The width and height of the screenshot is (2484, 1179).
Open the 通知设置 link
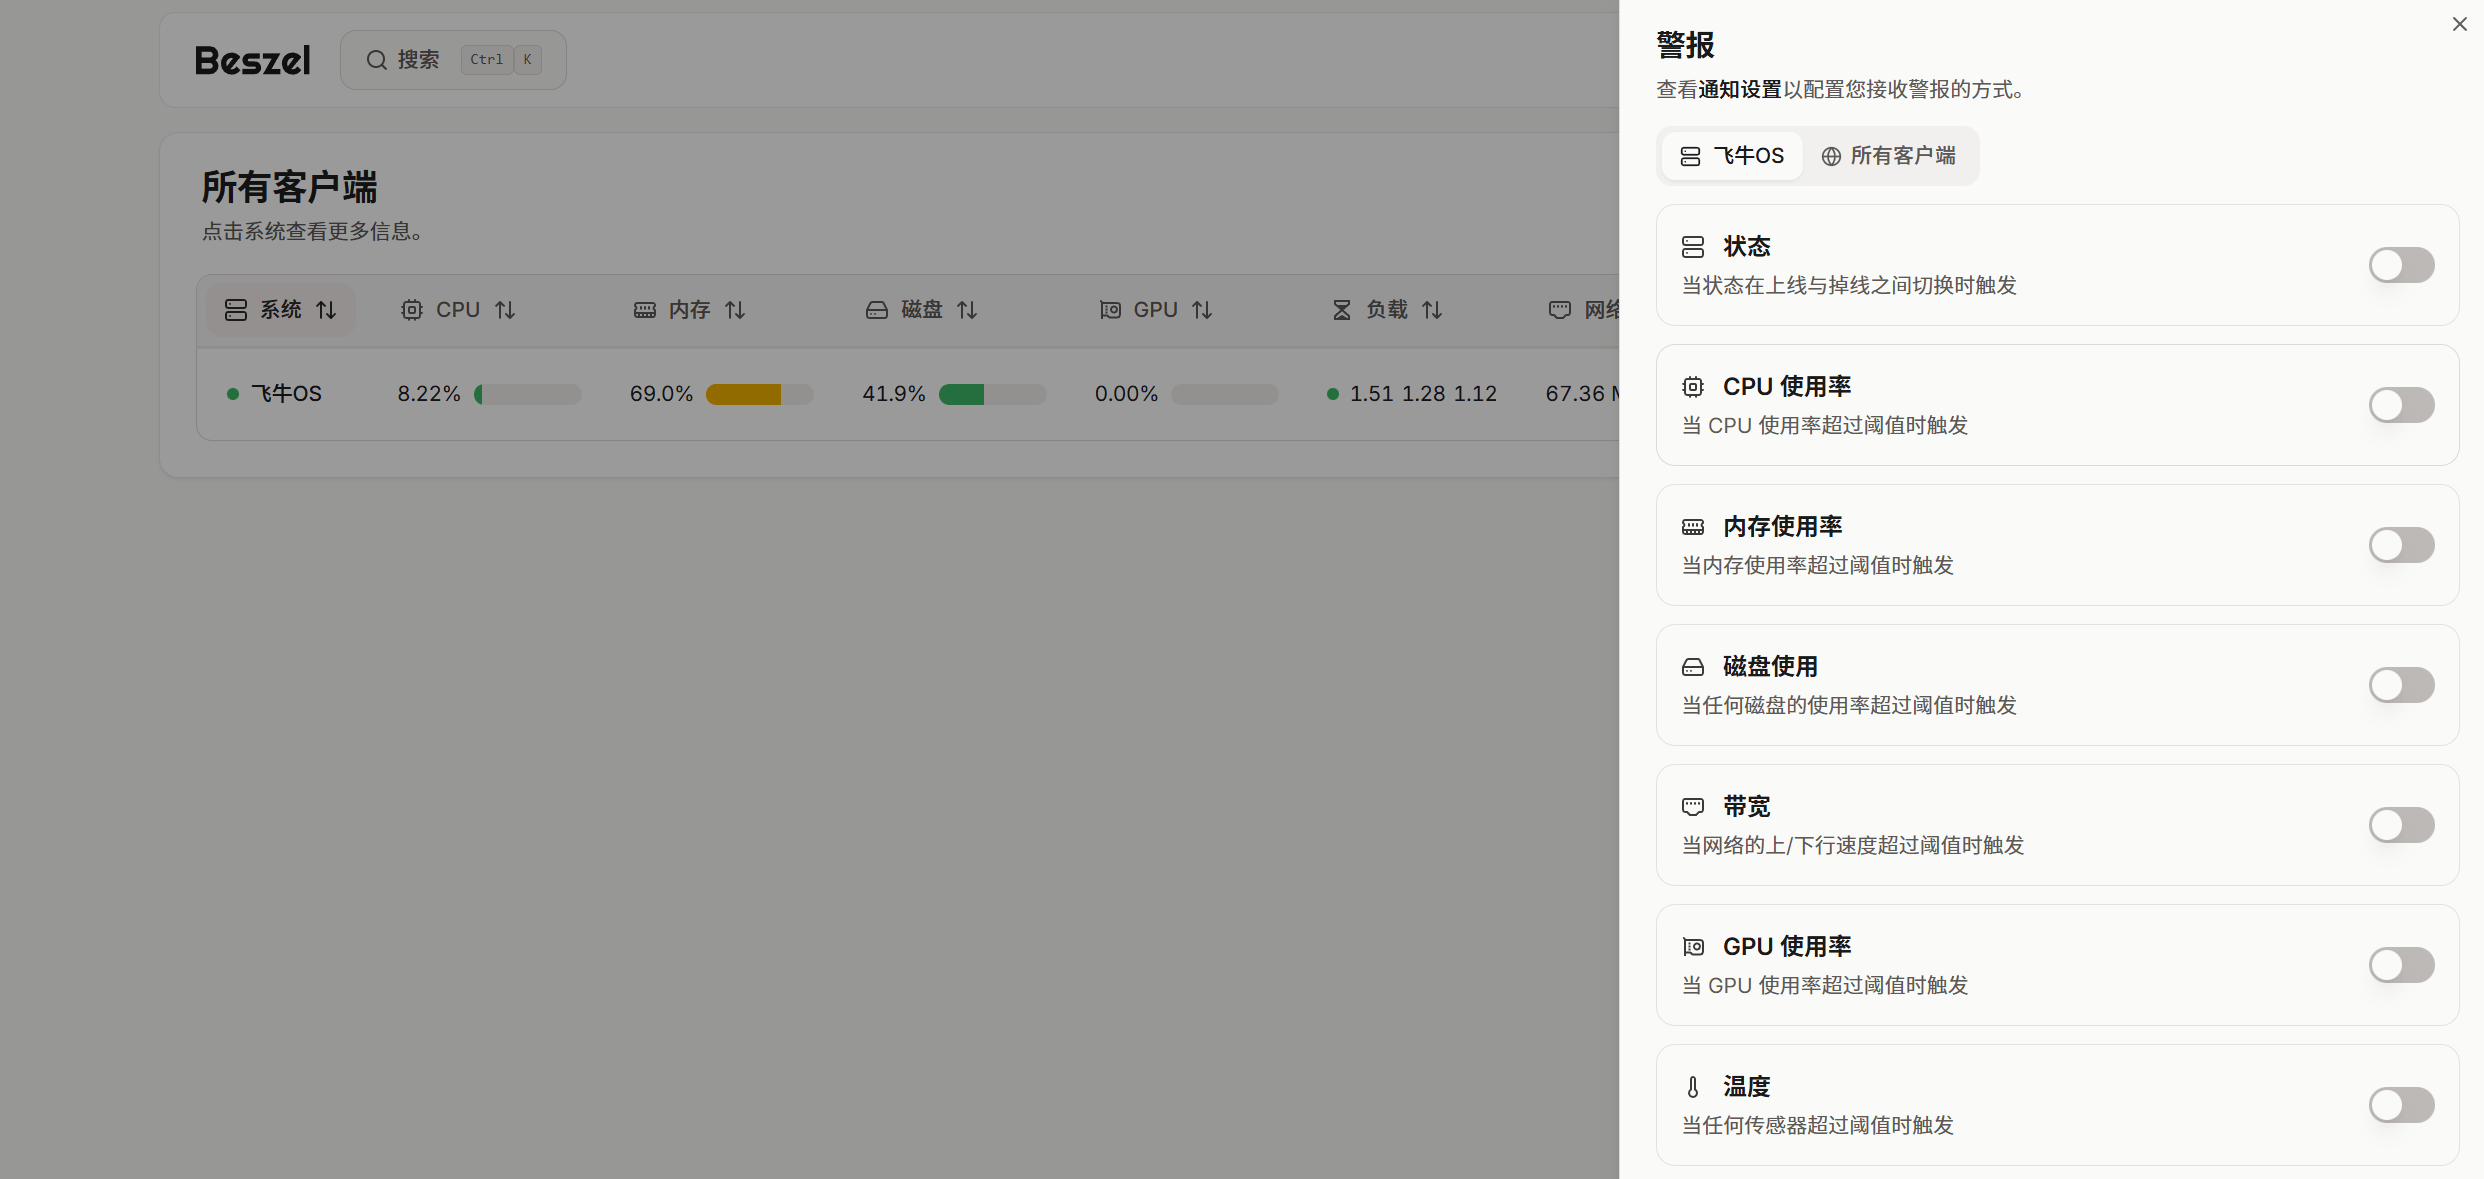(1739, 90)
